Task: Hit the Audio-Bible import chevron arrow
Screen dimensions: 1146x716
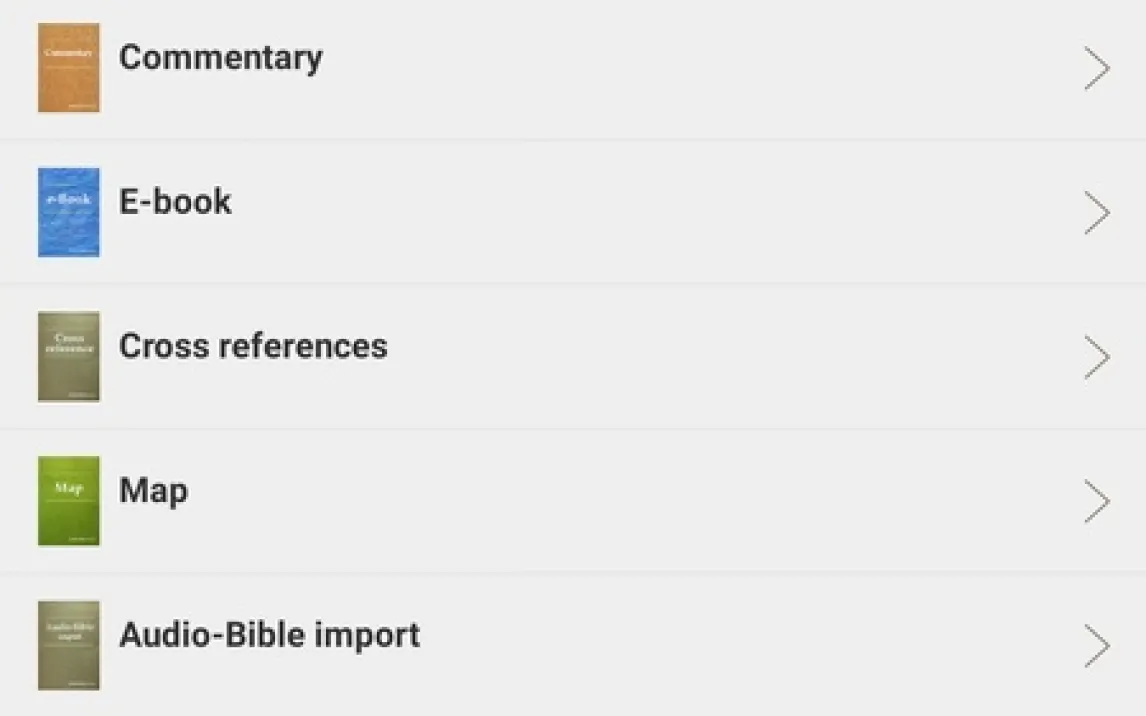Action: coord(1097,646)
